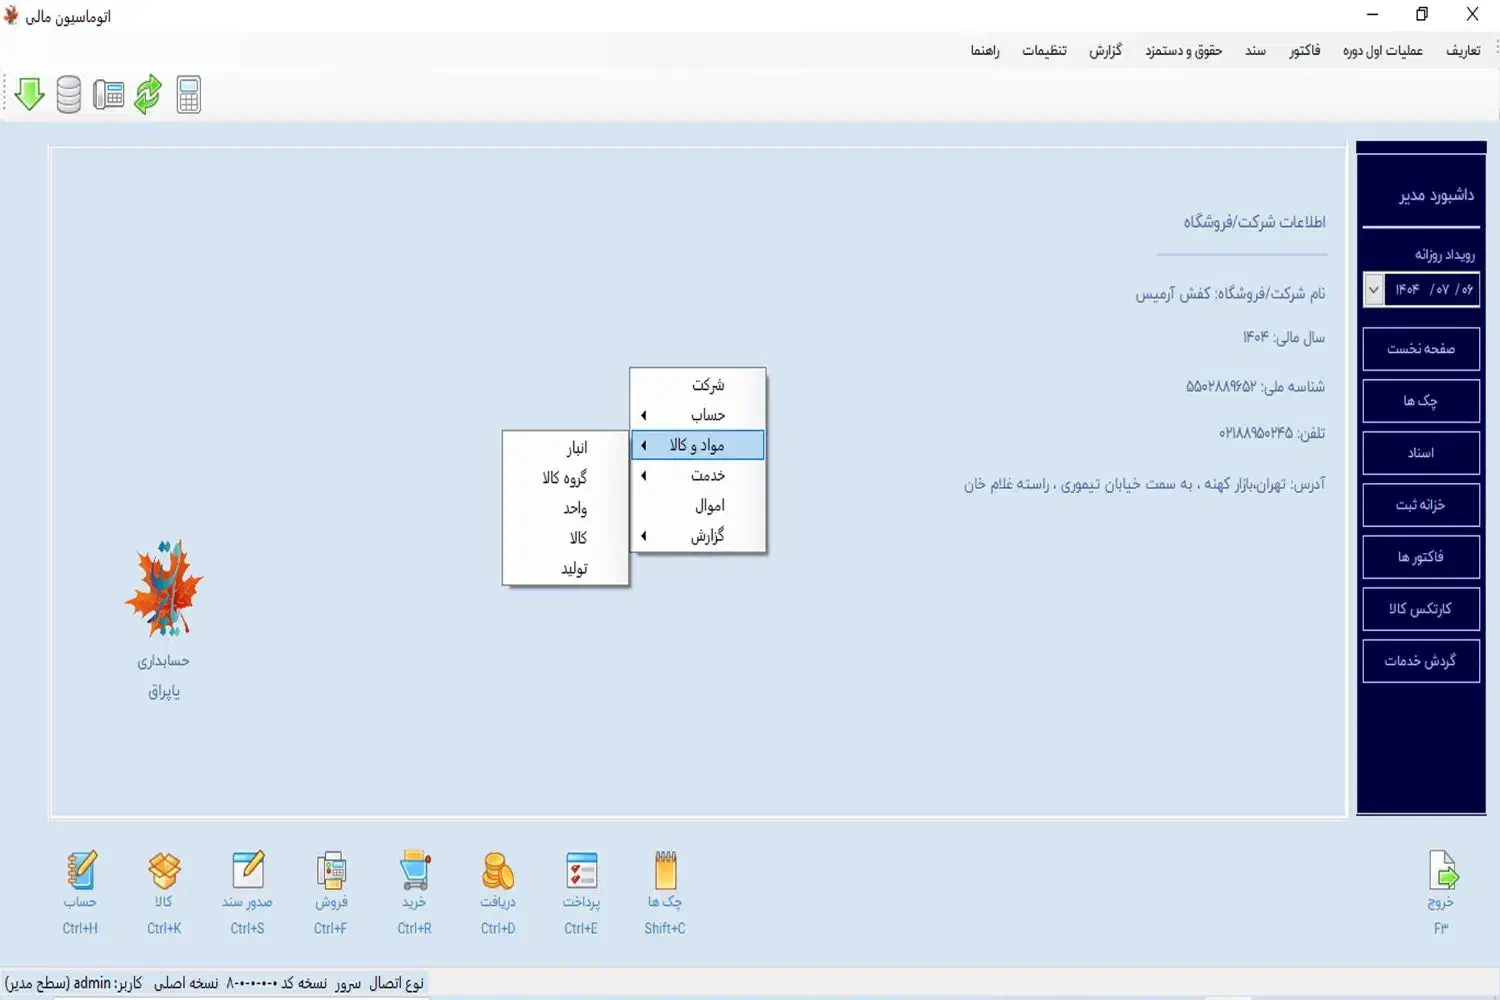Open the date dropdown arrow under رویداد روزانه
Screen dimensions: 1500x1000
pyautogui.click(x=1374, y=289)
